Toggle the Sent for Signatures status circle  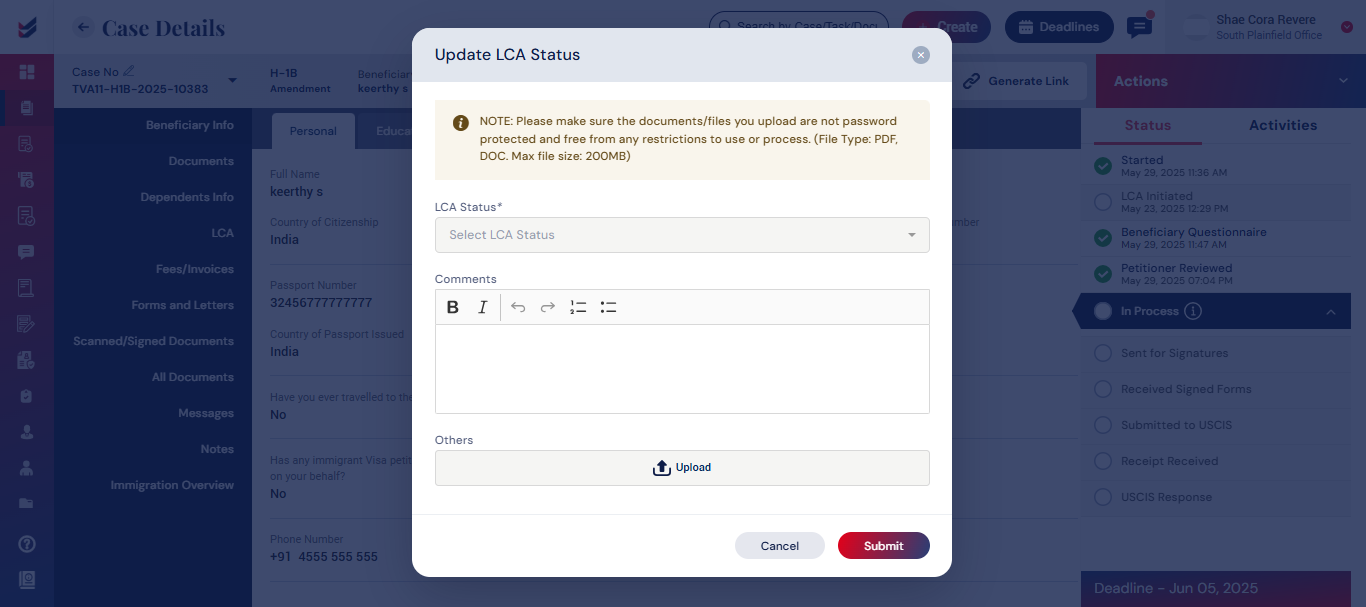(x=1103, y=353)
